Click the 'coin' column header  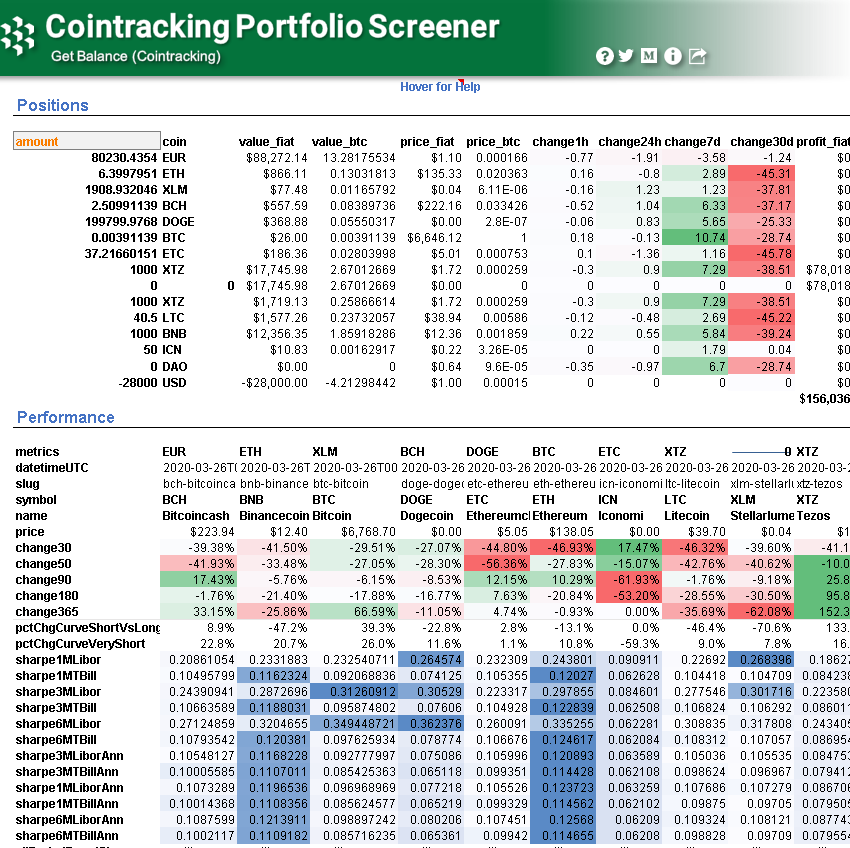tap(175, 142)
